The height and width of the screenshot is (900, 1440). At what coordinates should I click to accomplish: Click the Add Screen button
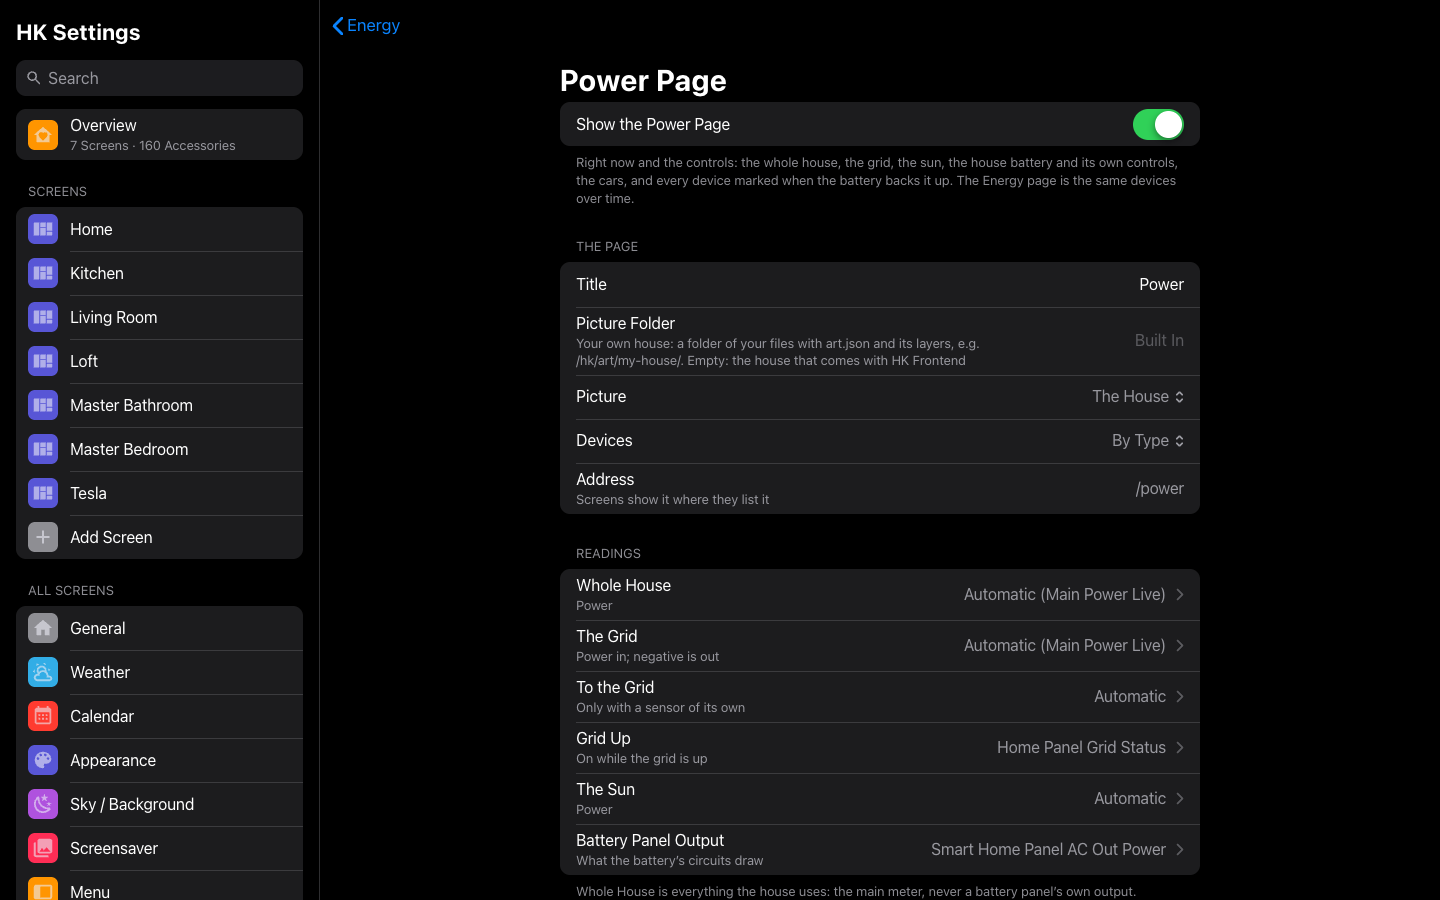[159, 537]
